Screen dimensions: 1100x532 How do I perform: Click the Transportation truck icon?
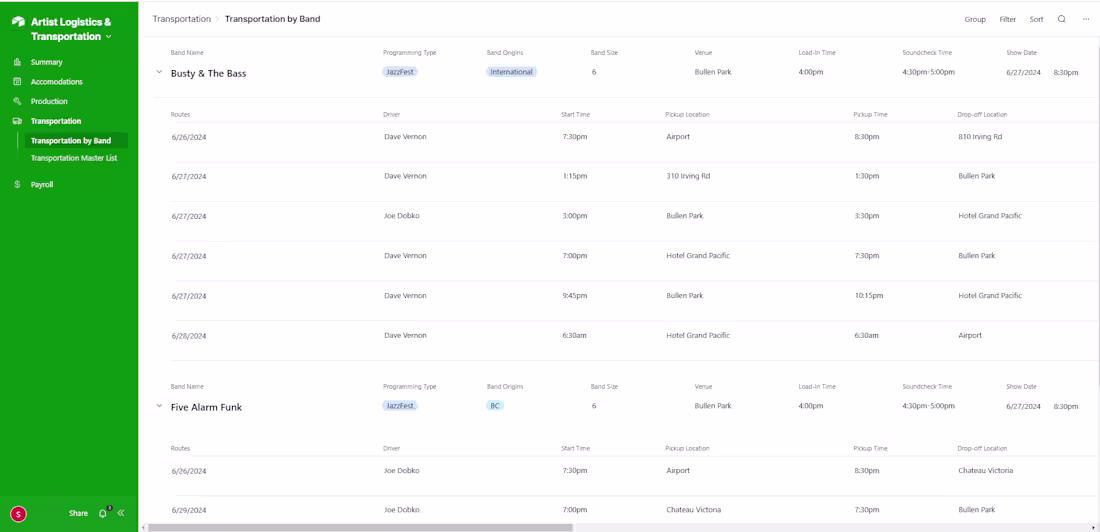click(17, 121)
